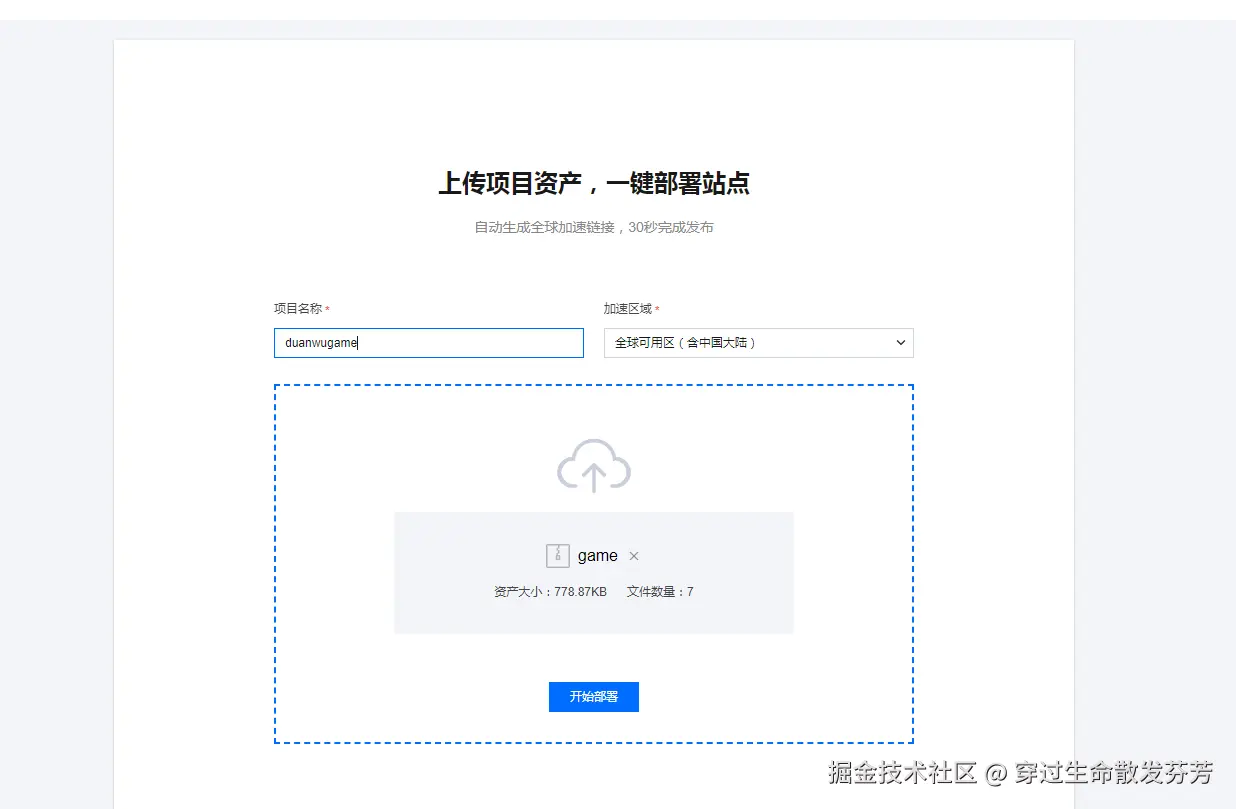This screenshot has height=809, width=1236.
Task: Click the 开始部署 deploy button
Action: [594, 697]
